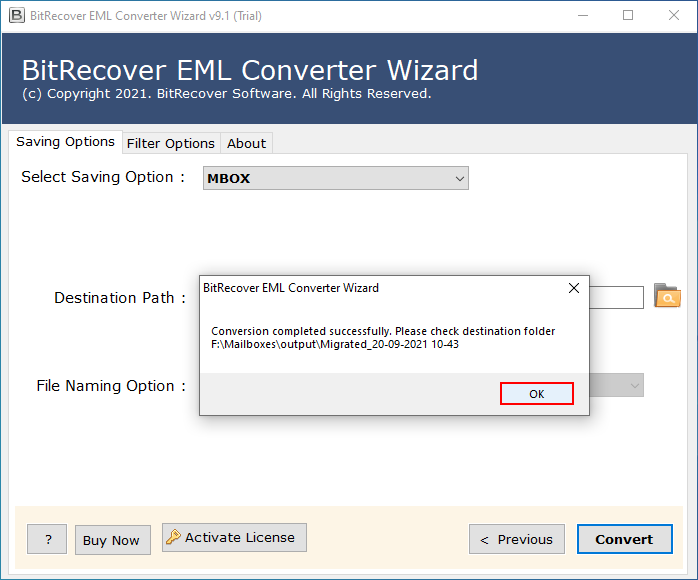Switch to the Saving Options tab
This screenshot has width=698, height=580.
tap(65, 142)
